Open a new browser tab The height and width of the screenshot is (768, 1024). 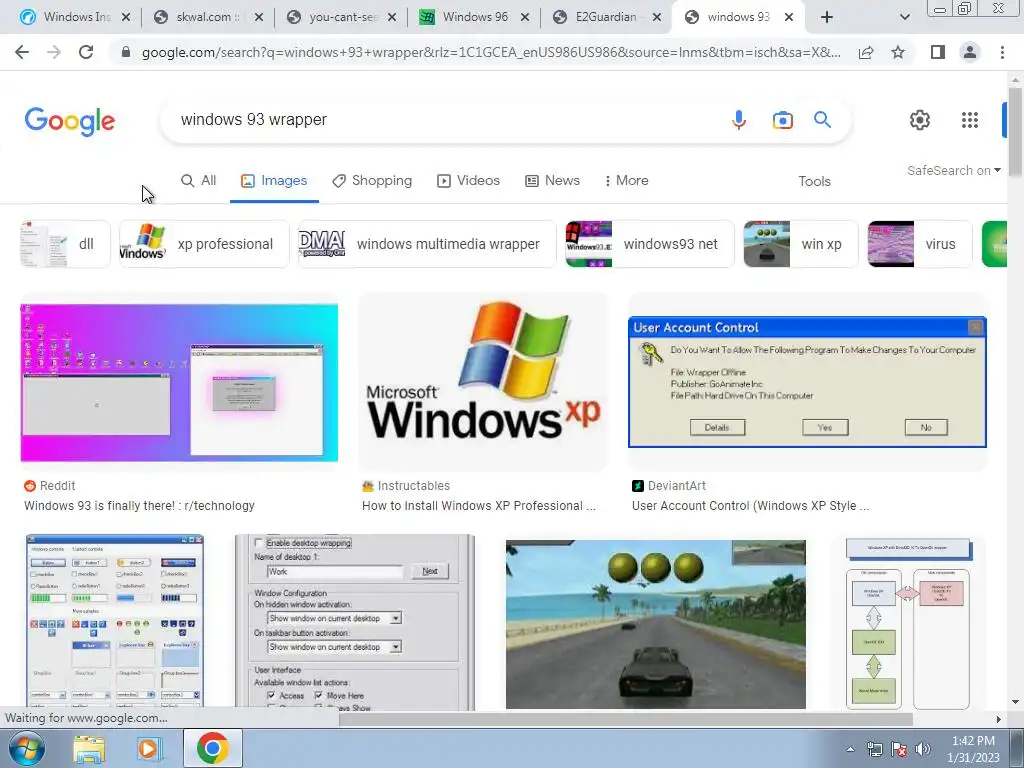tap(827, 17)
